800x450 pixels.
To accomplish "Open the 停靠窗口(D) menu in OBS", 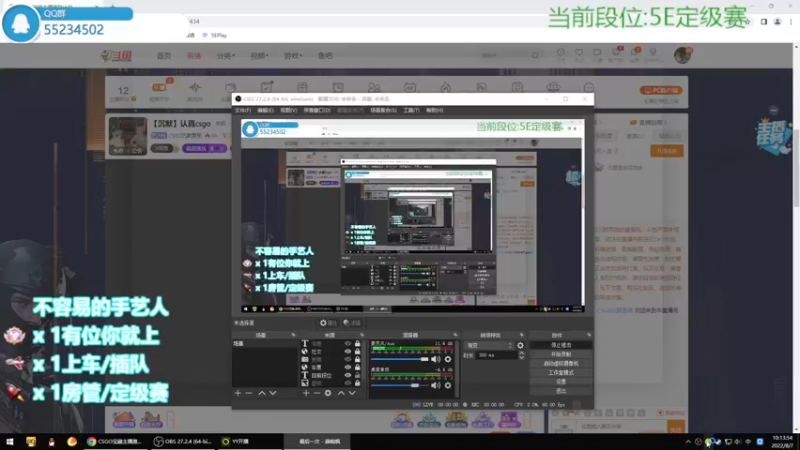I will tap(317, 110).
